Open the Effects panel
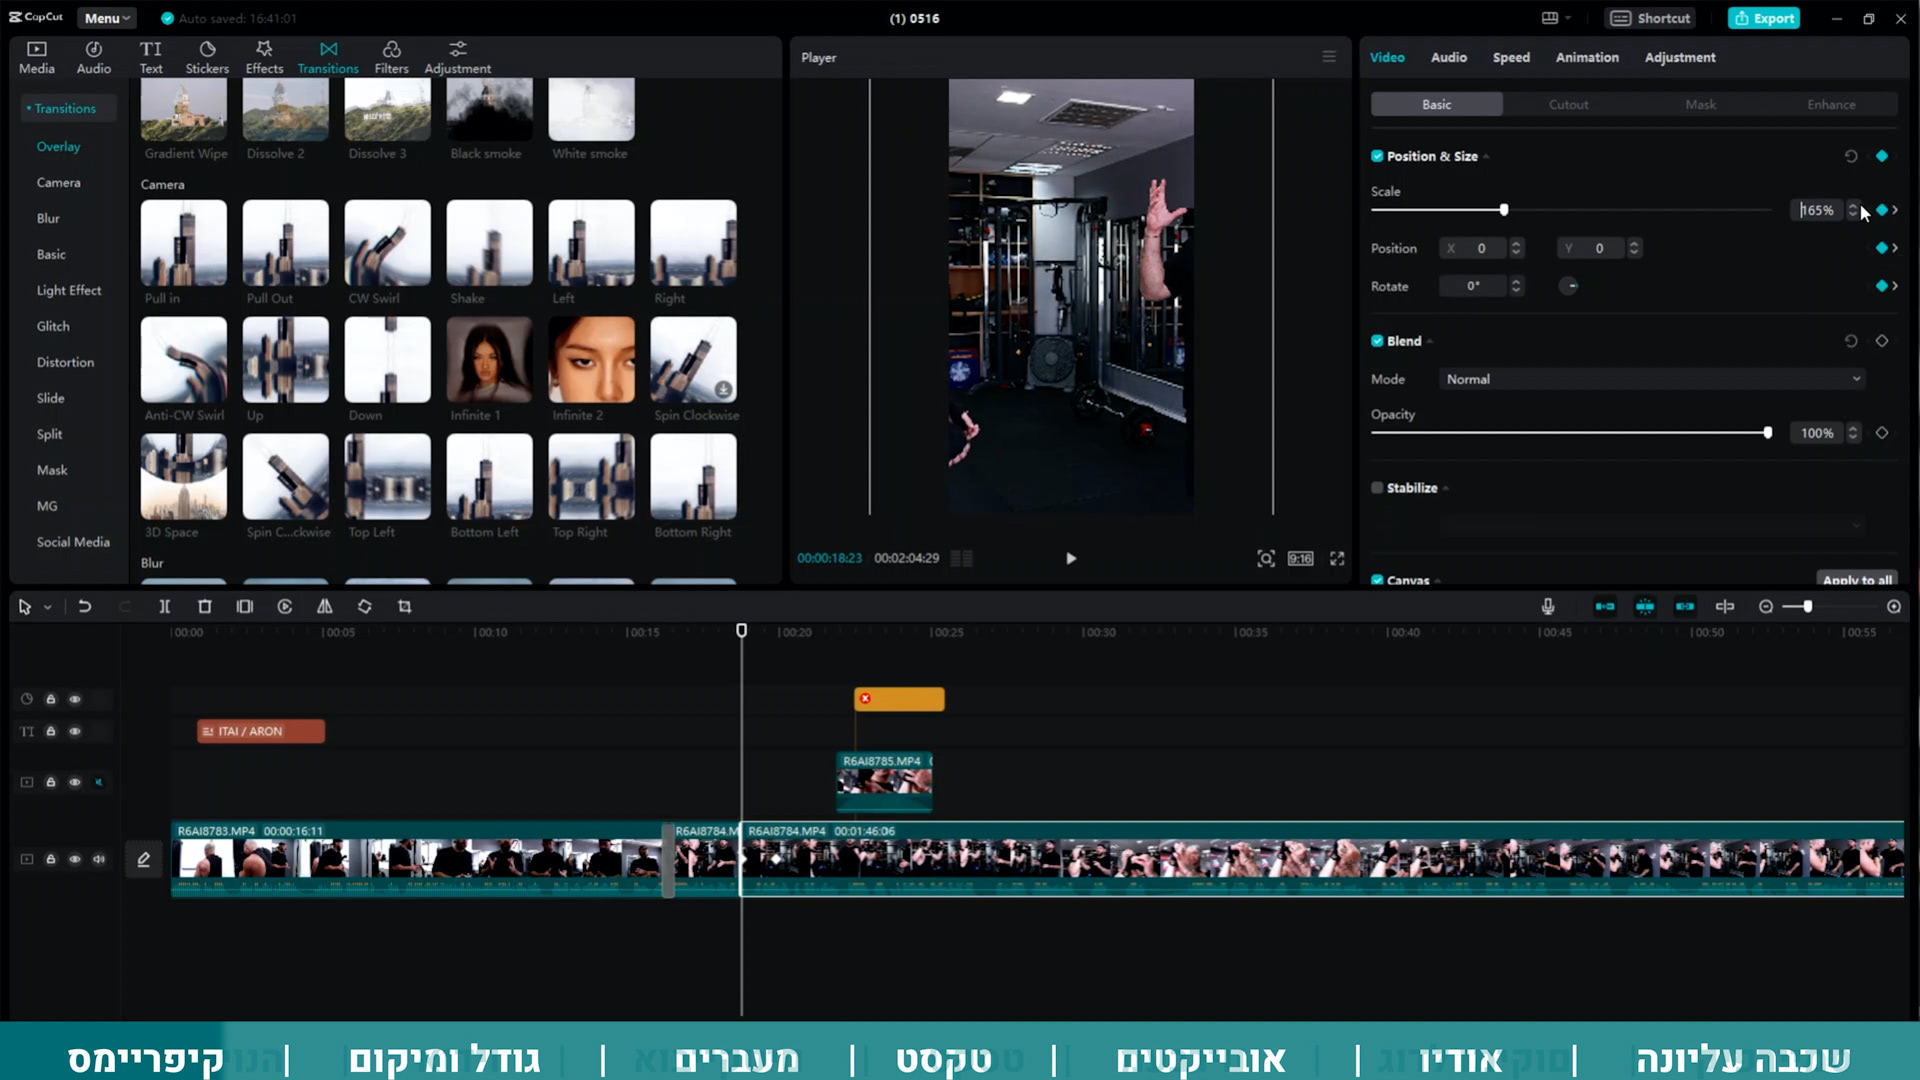 point(264,57)
